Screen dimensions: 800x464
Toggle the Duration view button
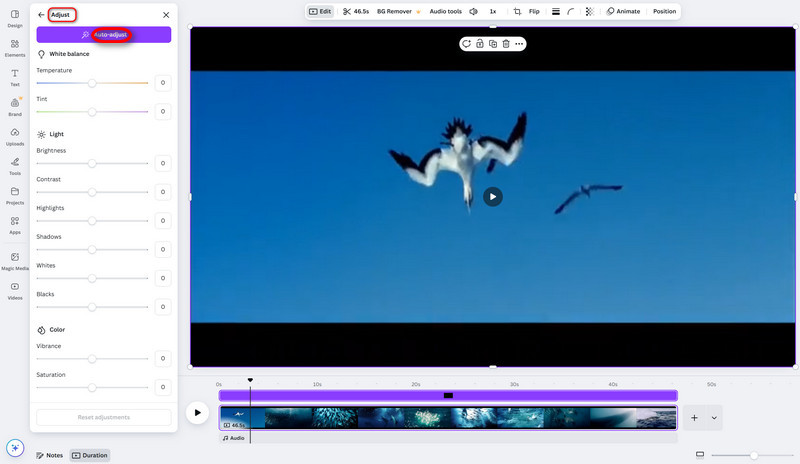coord(90,455)
